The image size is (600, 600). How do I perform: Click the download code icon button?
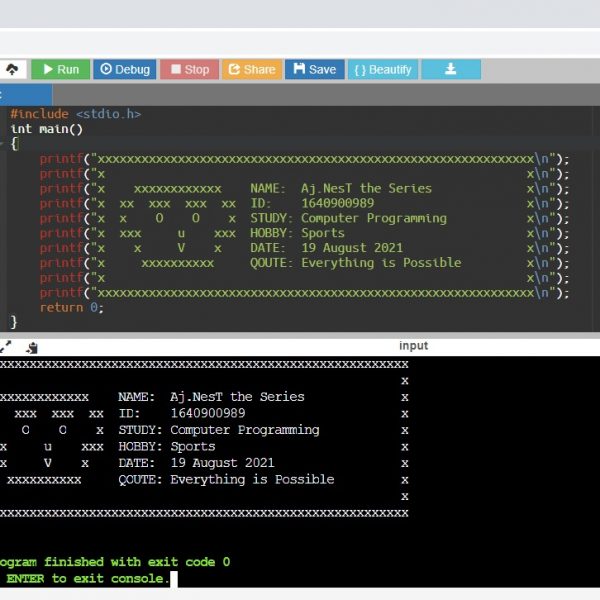450,69
